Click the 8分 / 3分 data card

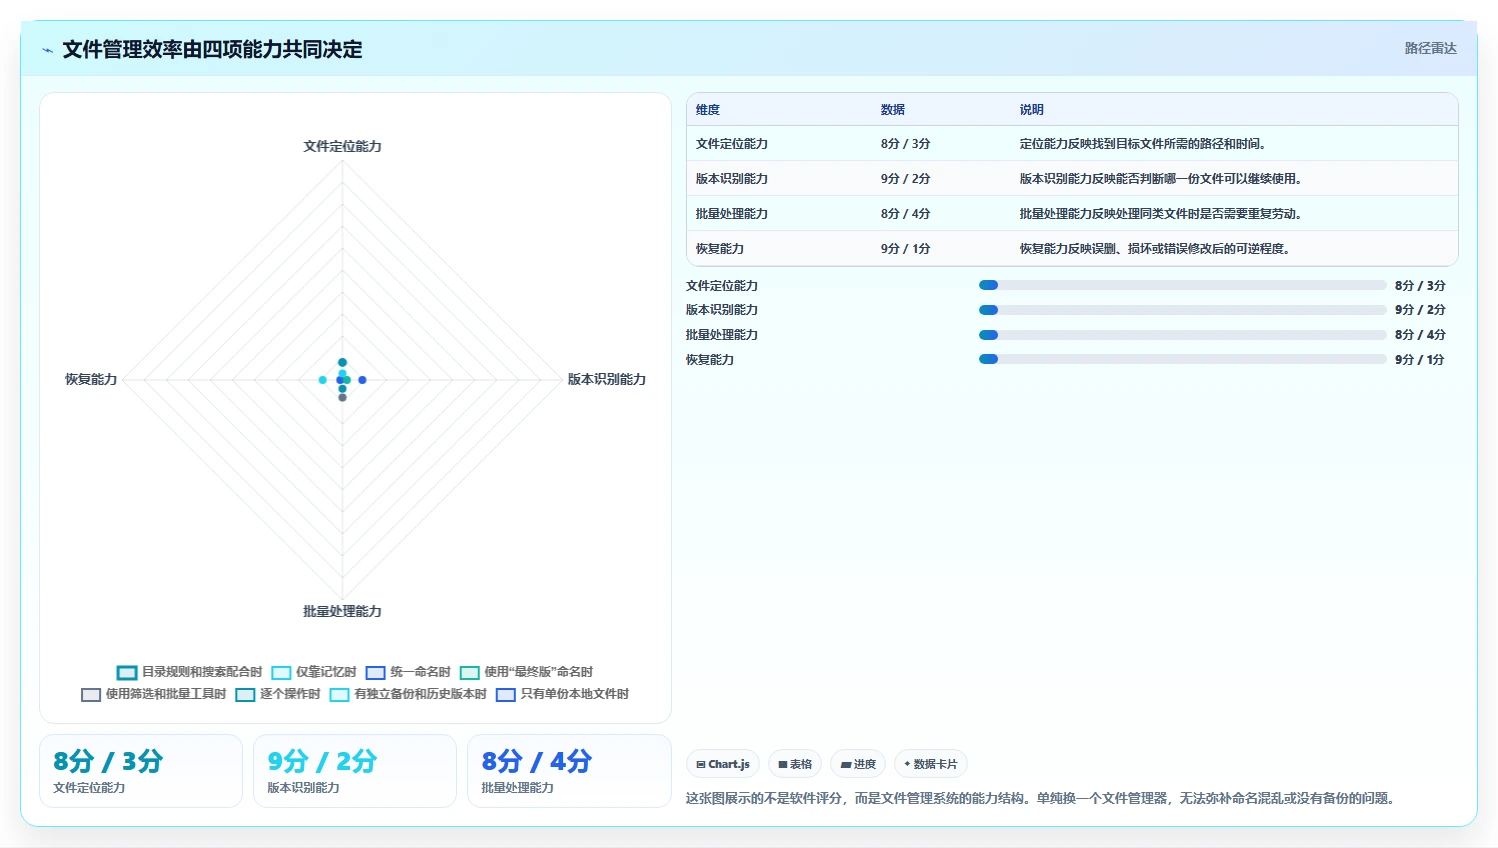[141, 771]
